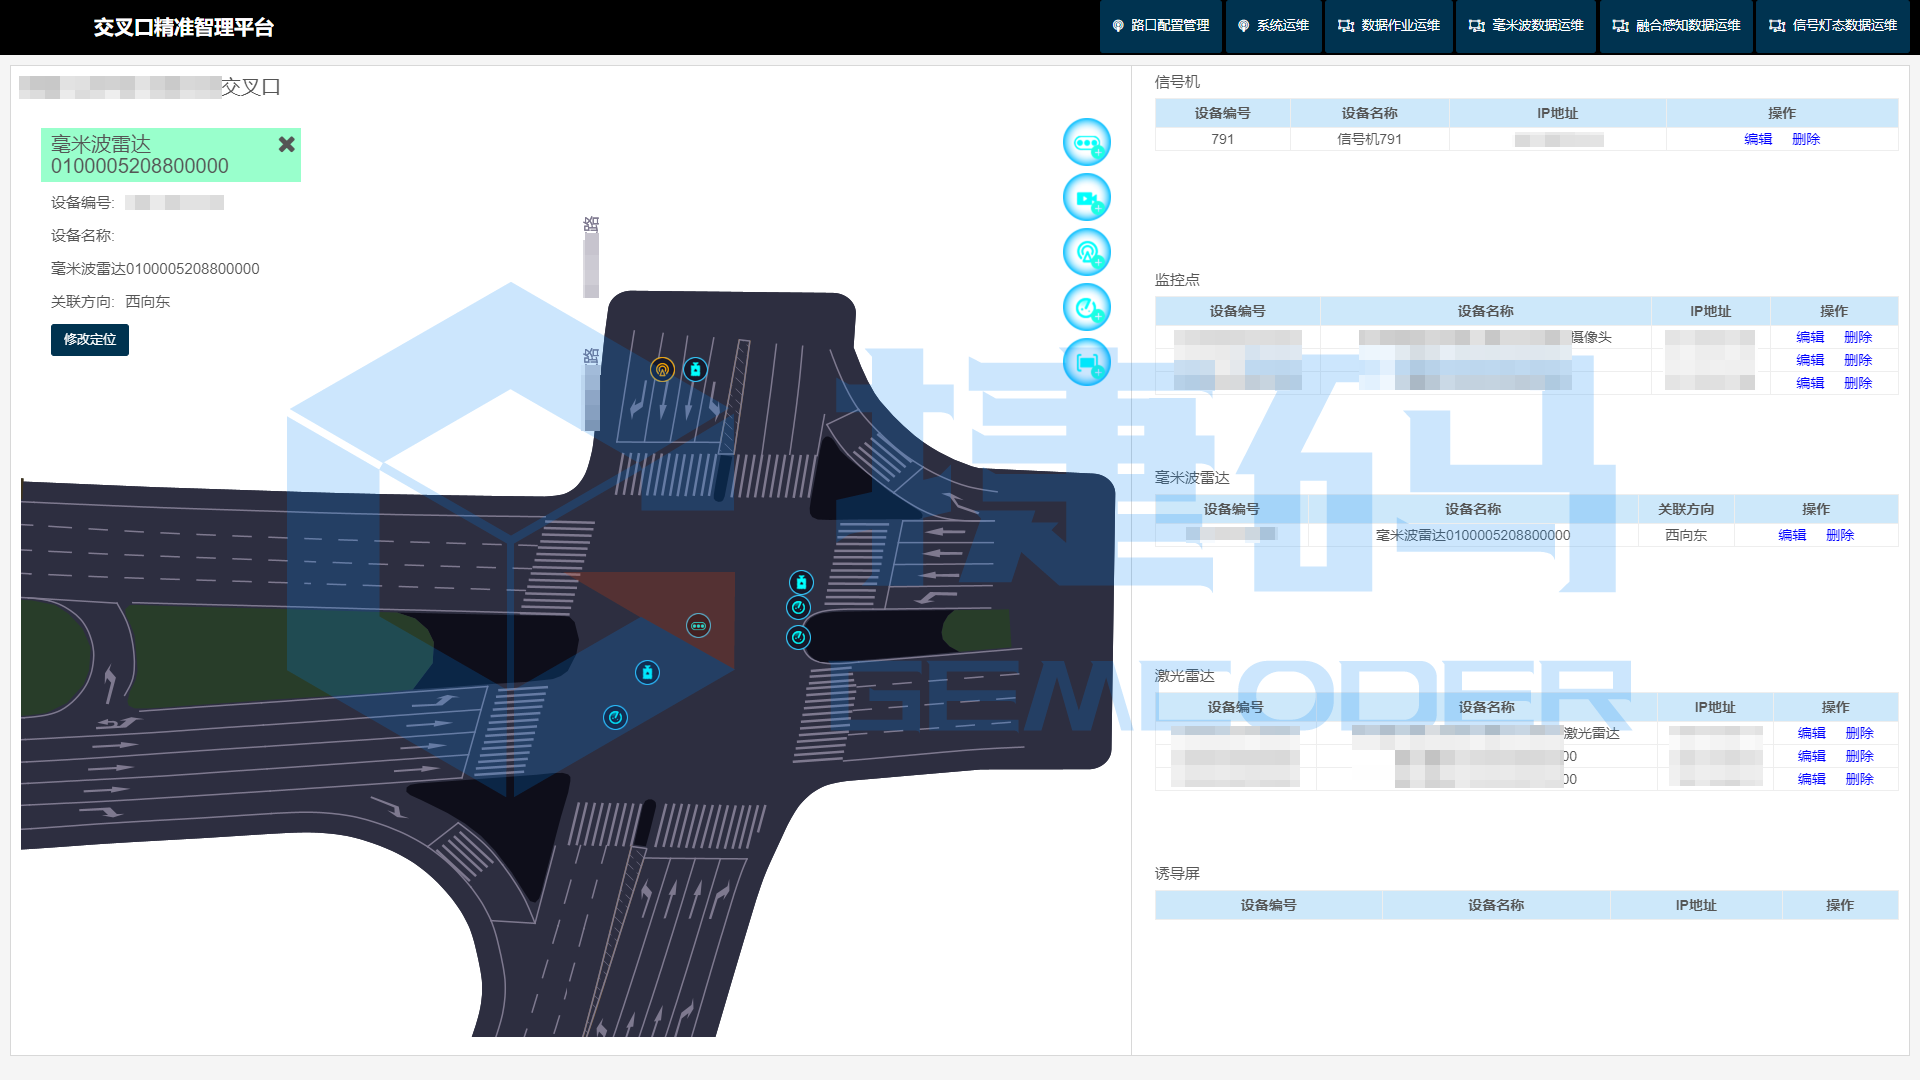
Task: Open the 信号灯态数据运维 menu
Action: [1832, 26]
